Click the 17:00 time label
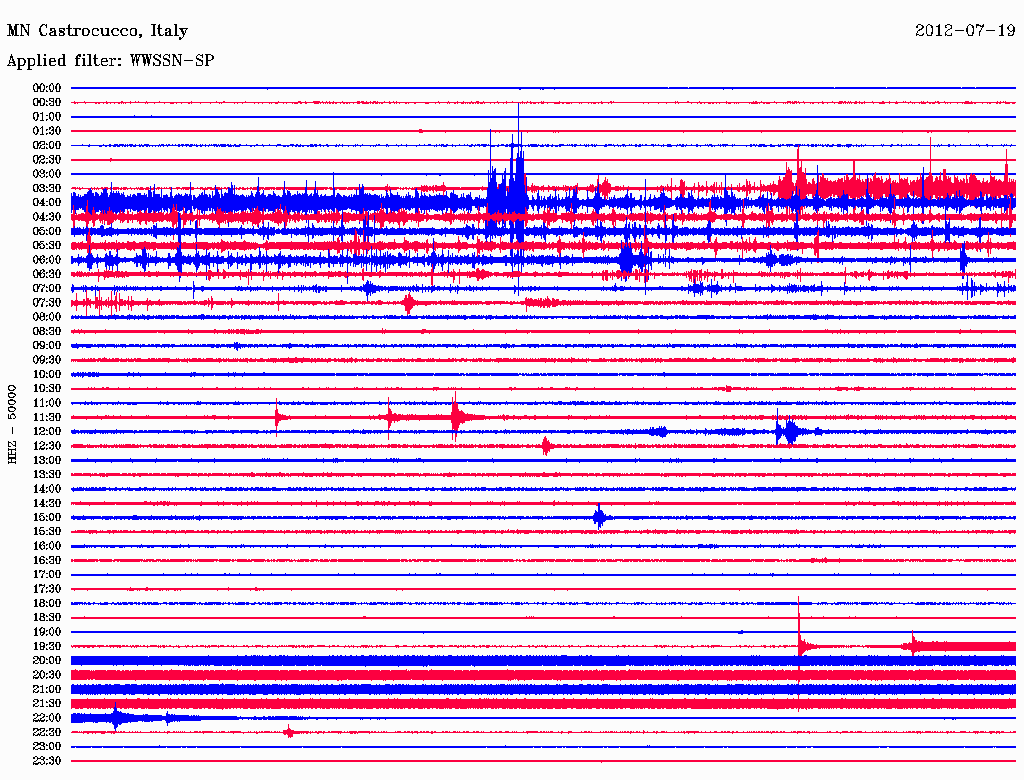 coord(47,575)
